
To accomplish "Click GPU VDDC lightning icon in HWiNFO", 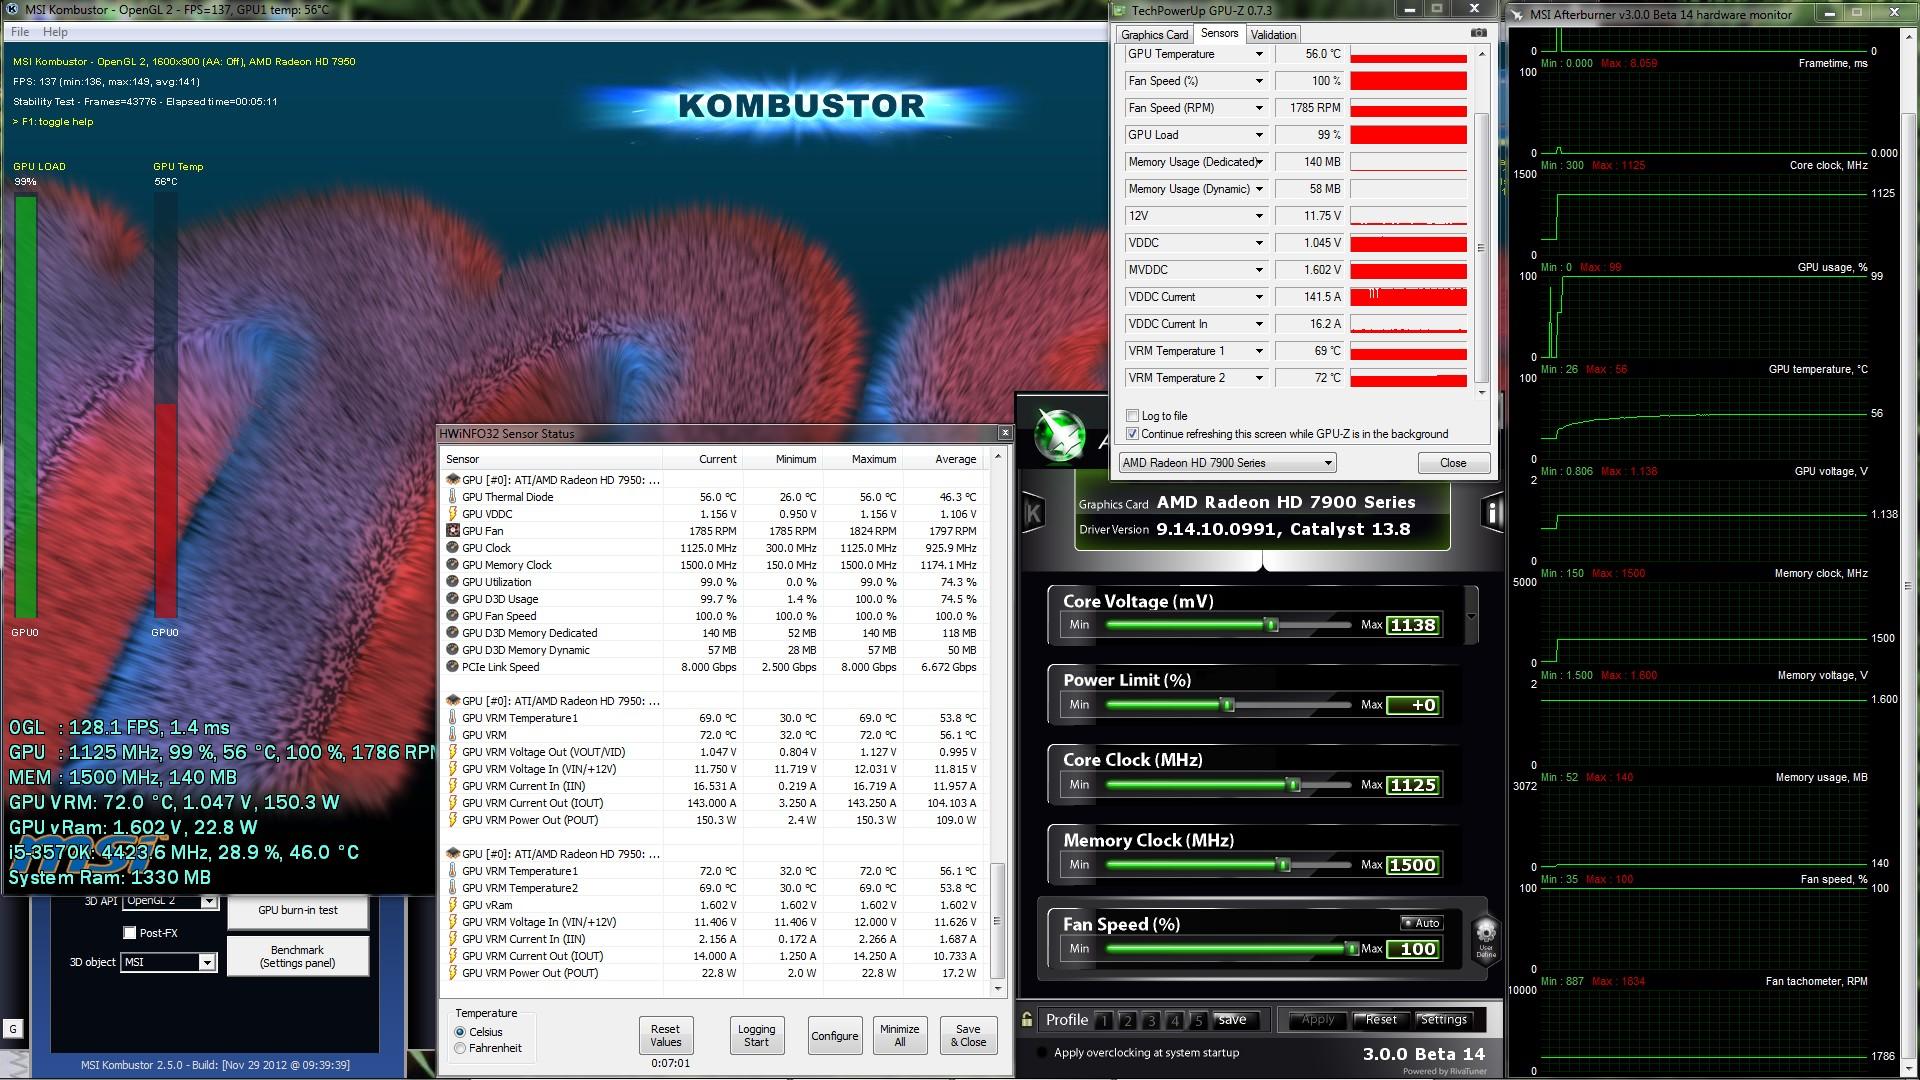I will (453, 514).
